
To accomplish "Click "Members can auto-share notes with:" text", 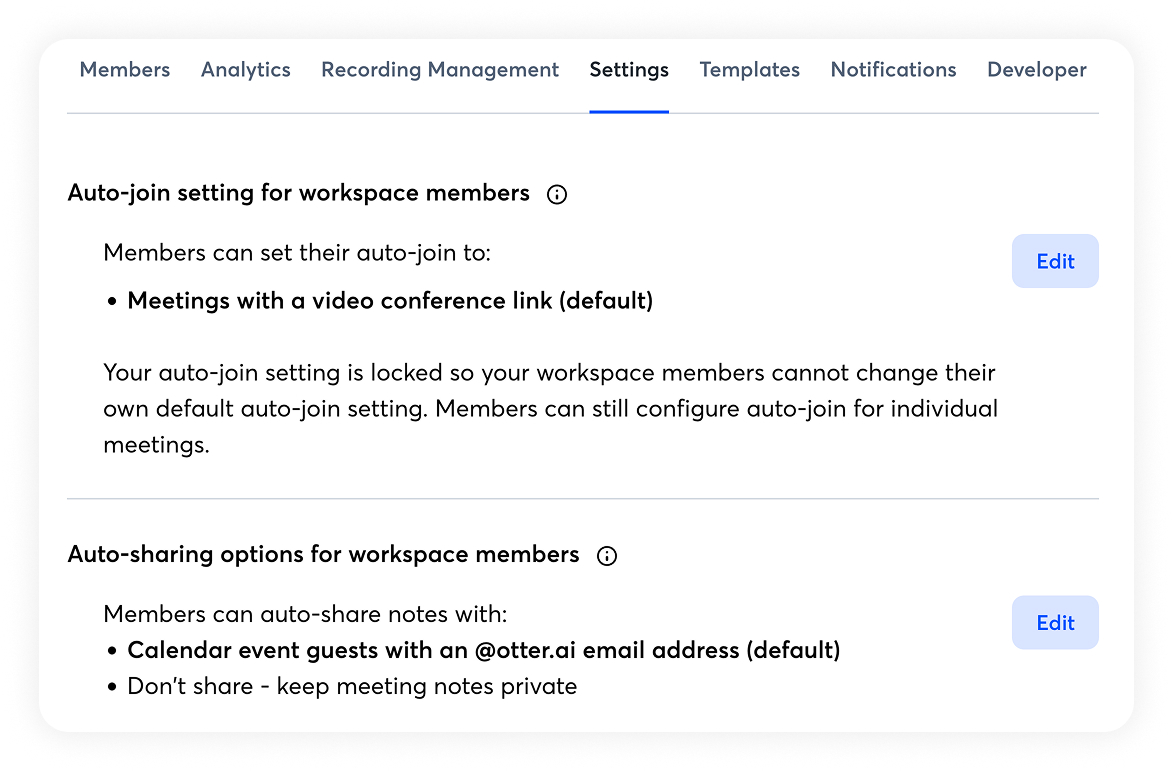I will tap(305, 614).
